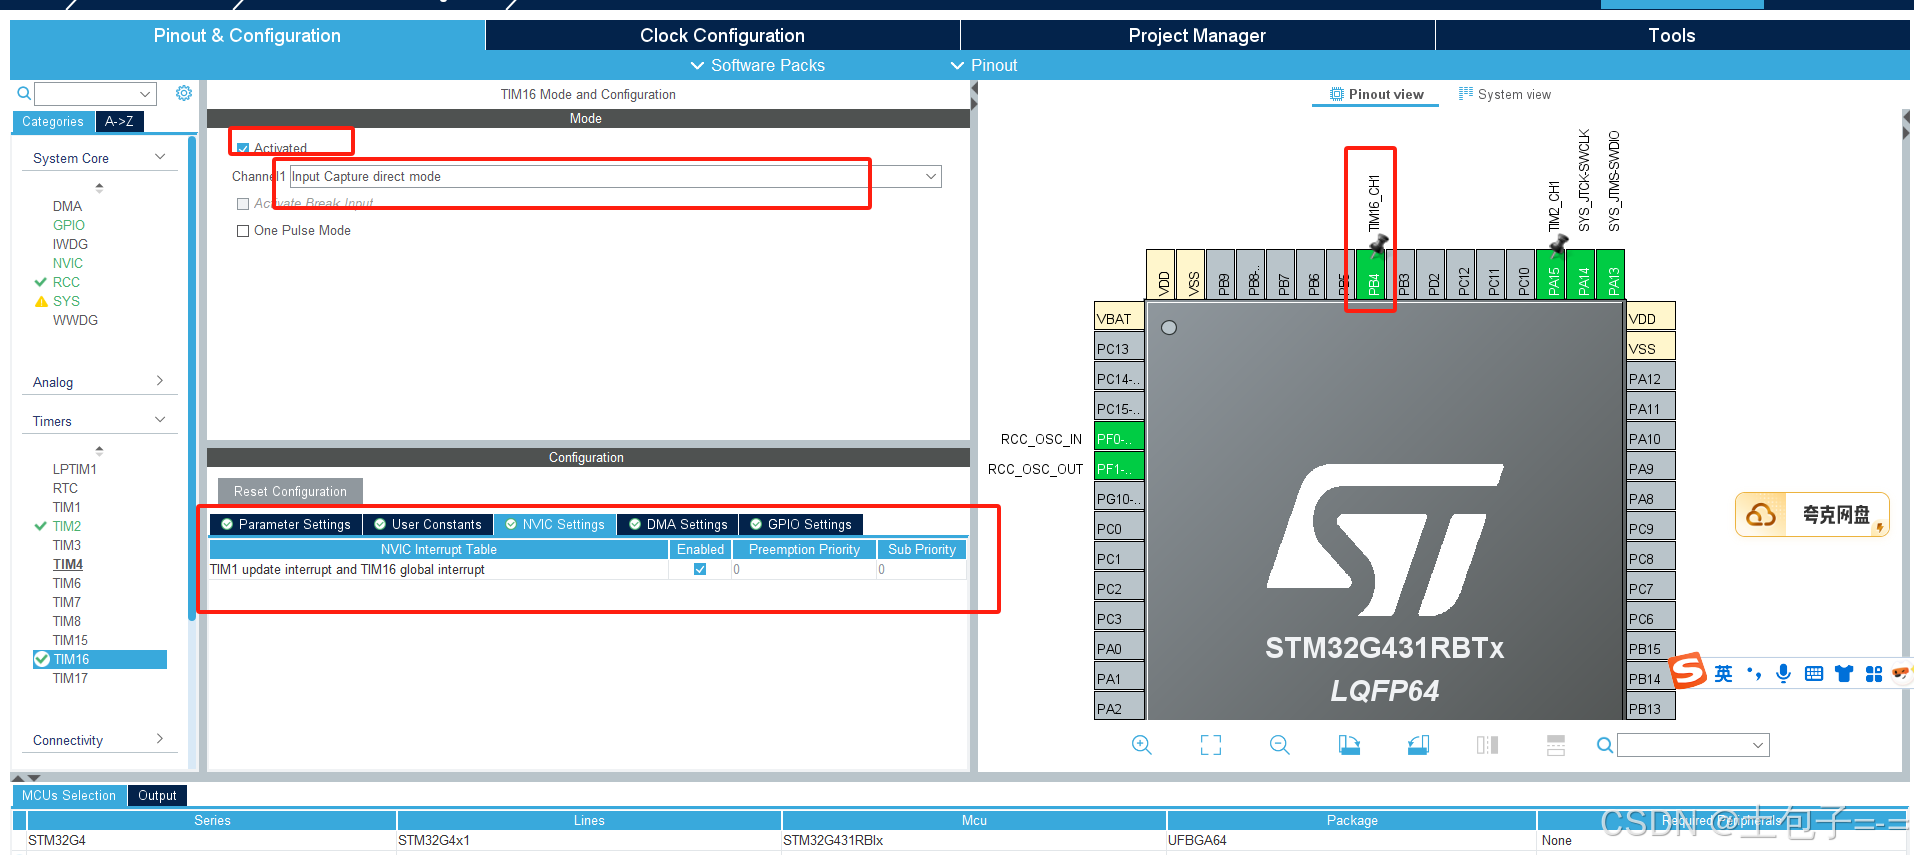The height and width of the screenshot is (855, 1914).
Task: Click the Quark cloud drive widget
Action: coord(1812,515)
